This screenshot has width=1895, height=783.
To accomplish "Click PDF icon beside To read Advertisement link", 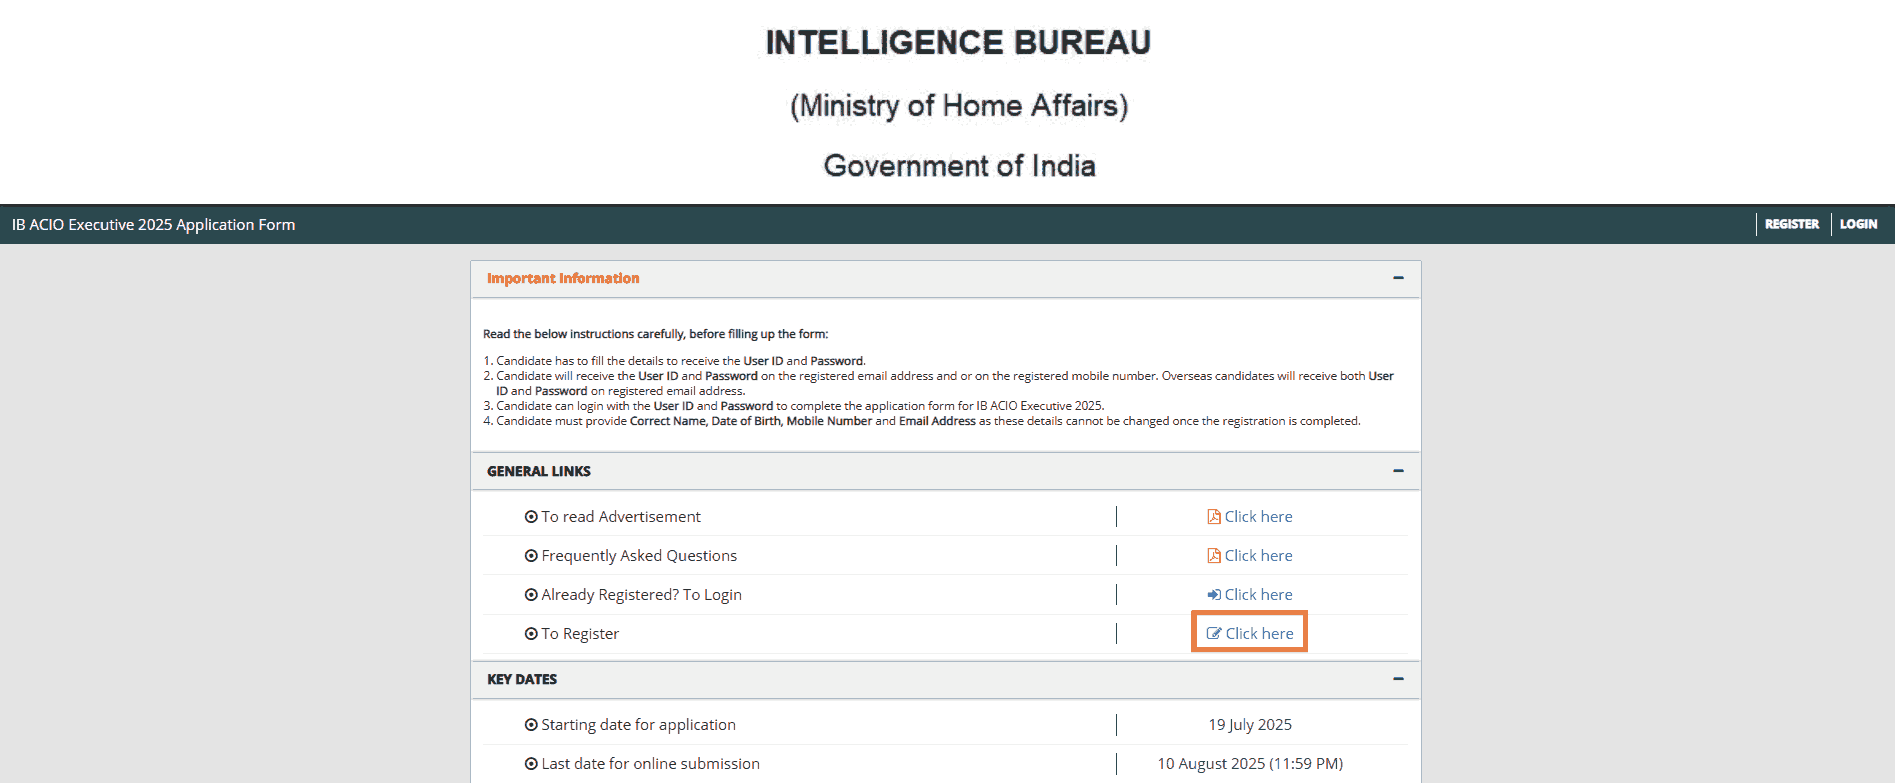I will [1213, 517].
